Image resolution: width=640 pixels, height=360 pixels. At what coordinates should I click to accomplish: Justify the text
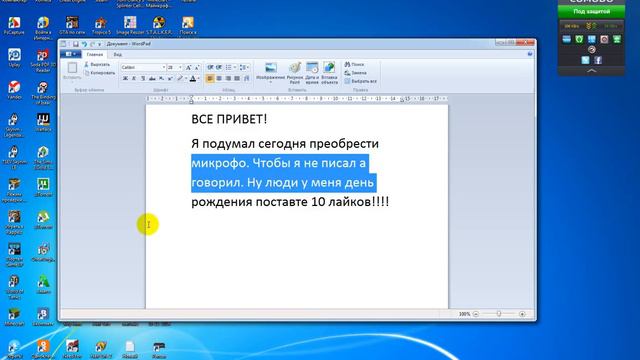pos(237,78)
